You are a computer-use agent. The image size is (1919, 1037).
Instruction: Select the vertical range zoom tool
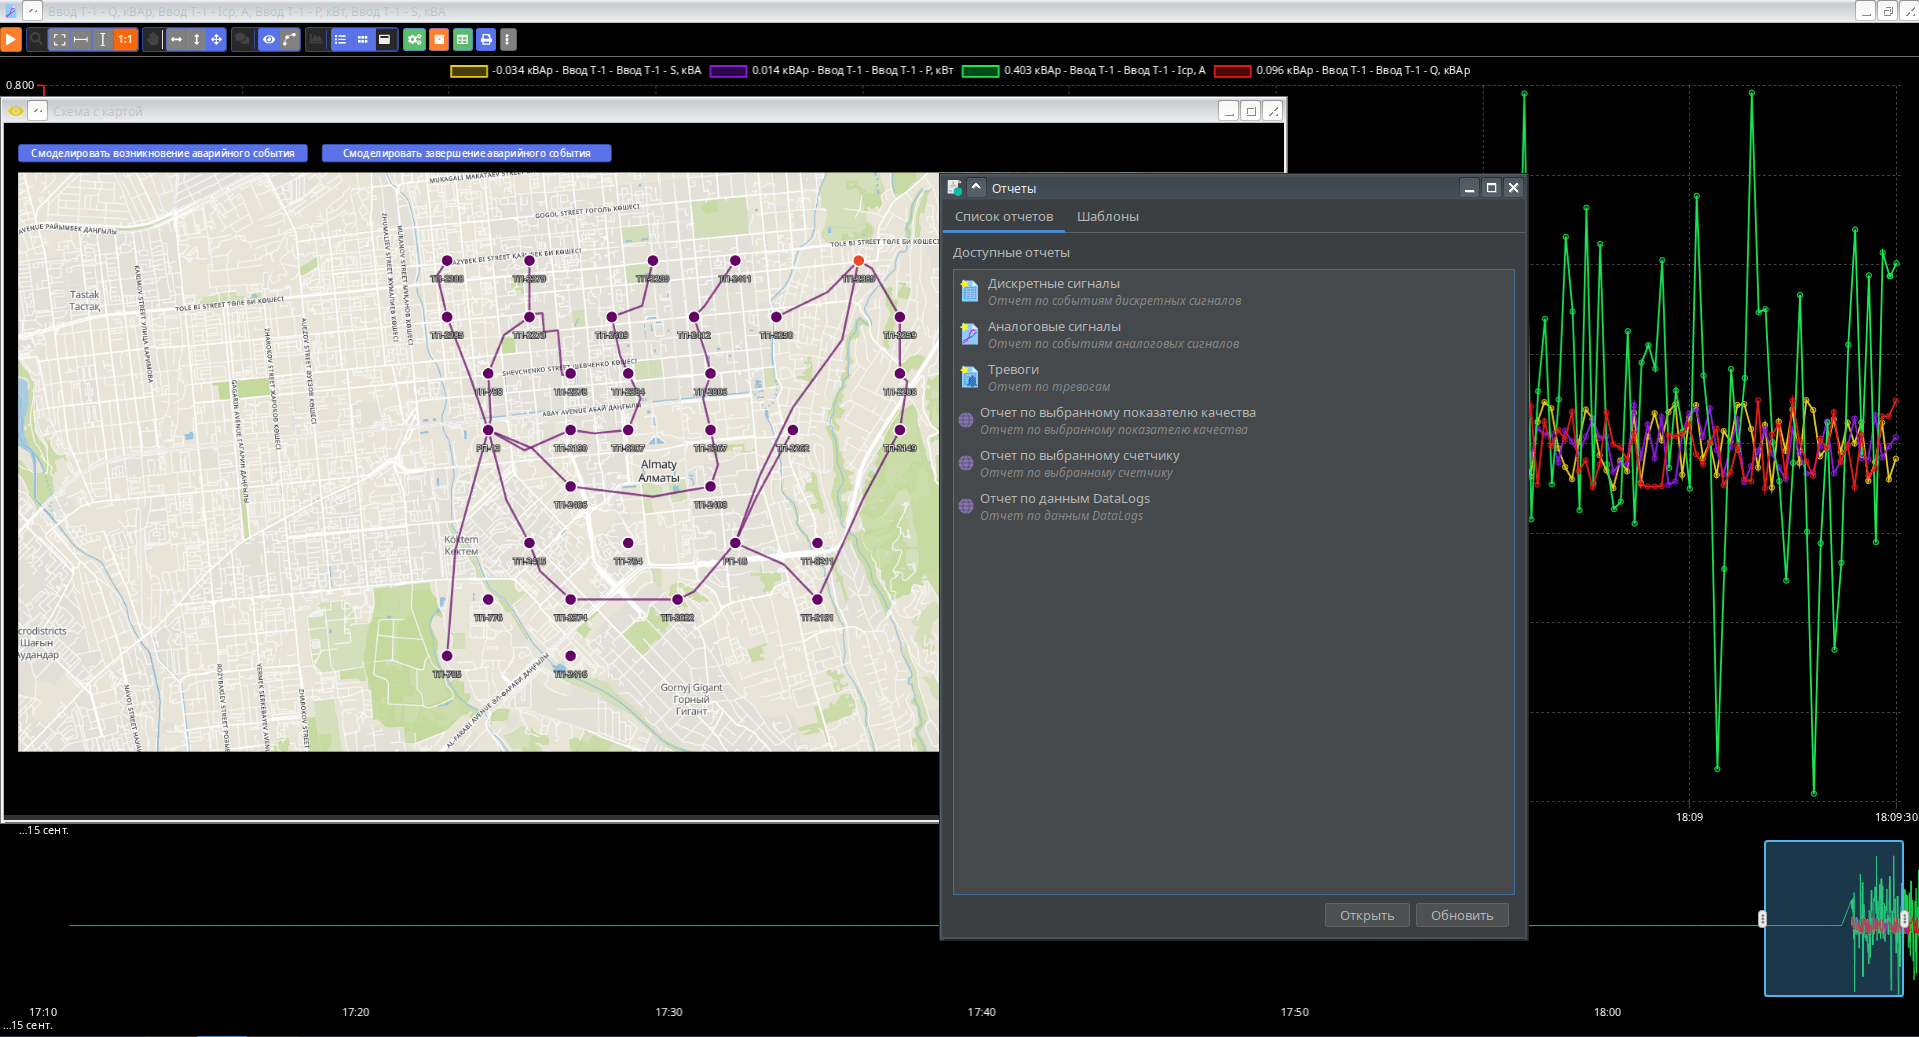pyautogui.click(x=103, y=40)
